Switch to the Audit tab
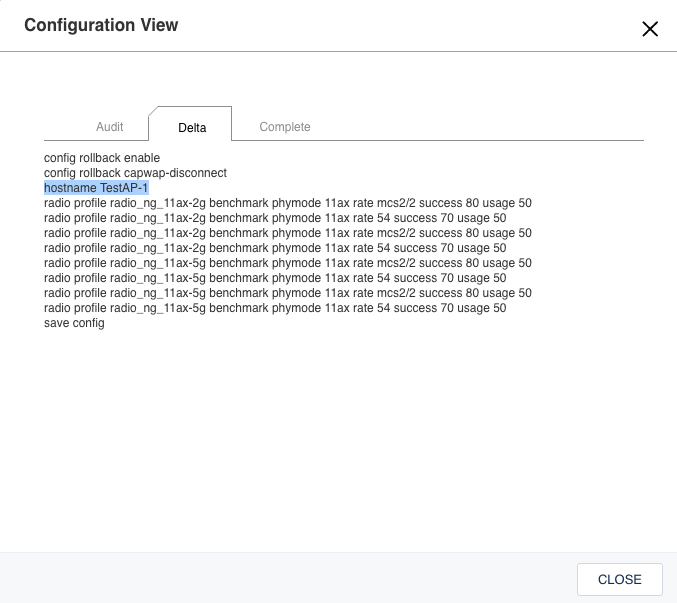Screen dimensions: 677x603 [x=109, y=127]
